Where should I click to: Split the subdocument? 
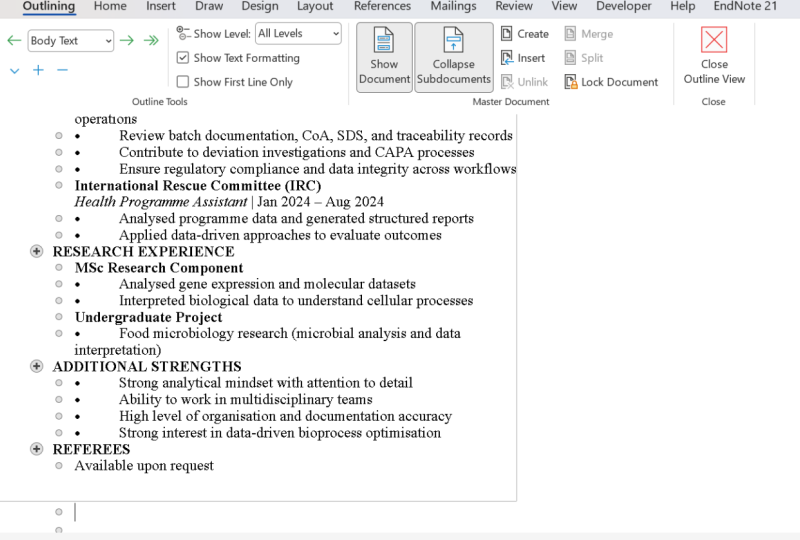pyautogui.click(x=584, y=58)
